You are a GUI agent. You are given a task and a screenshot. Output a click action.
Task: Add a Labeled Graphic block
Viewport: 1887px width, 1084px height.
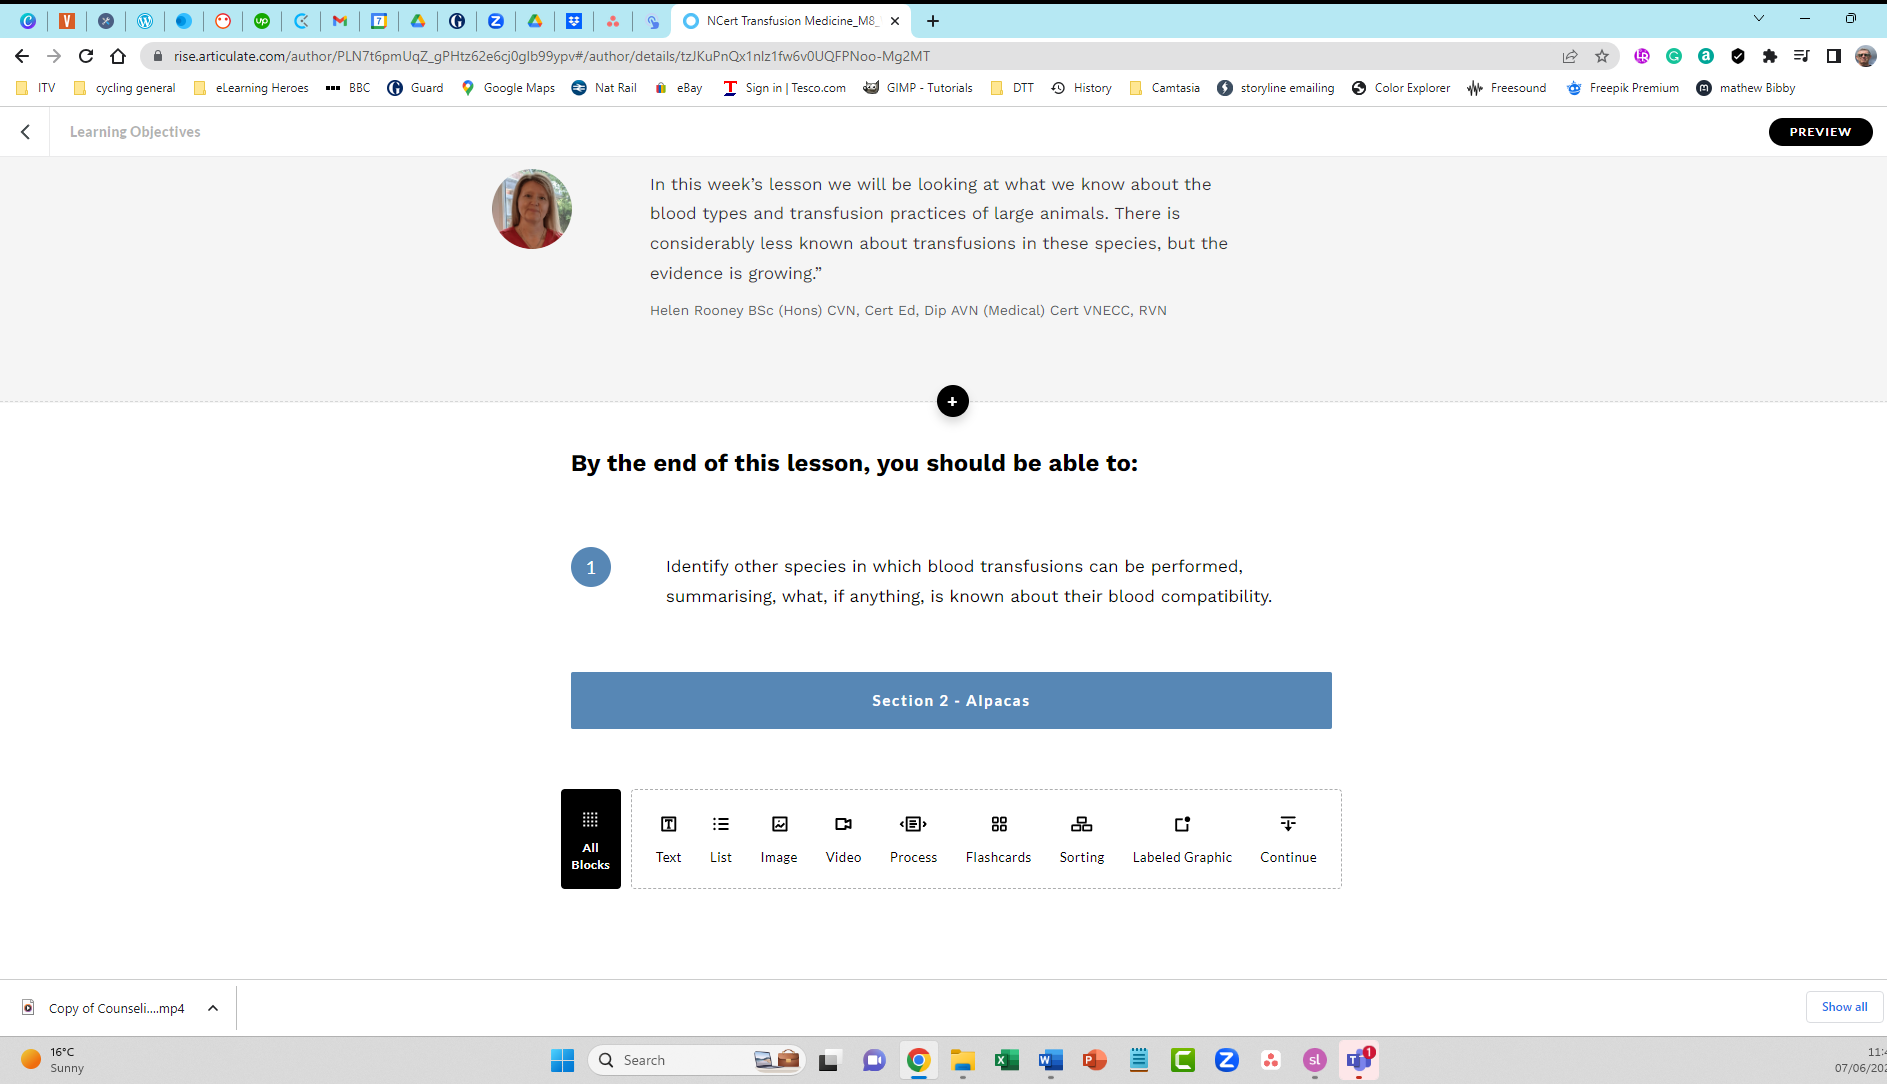(x=1182, y=839)
